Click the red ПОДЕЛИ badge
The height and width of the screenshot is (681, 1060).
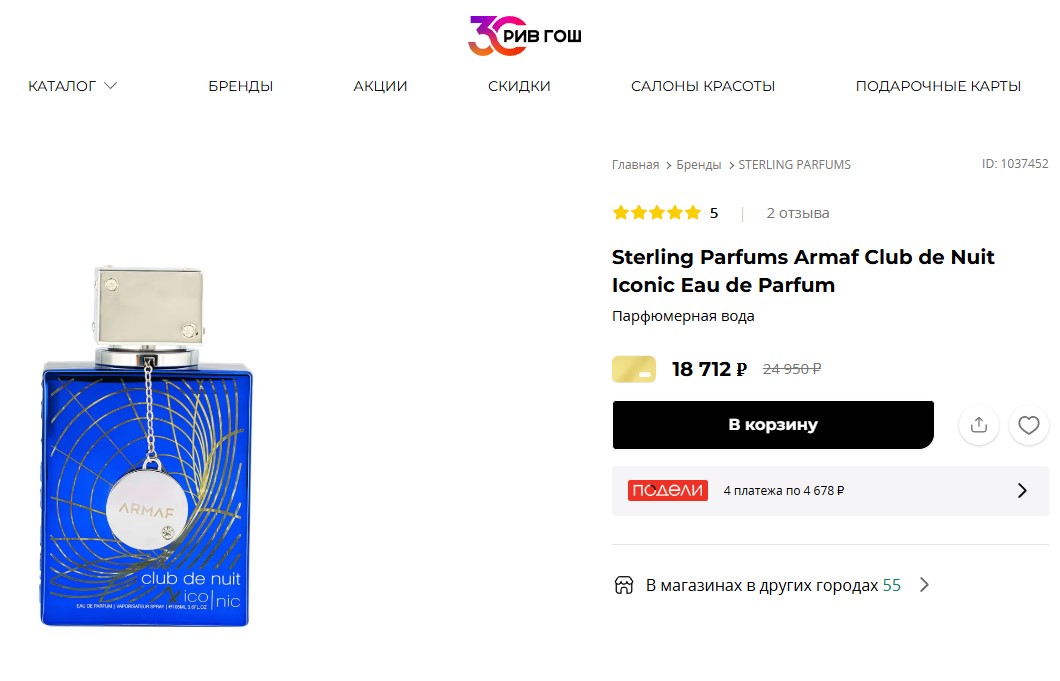tap(667, 490)
